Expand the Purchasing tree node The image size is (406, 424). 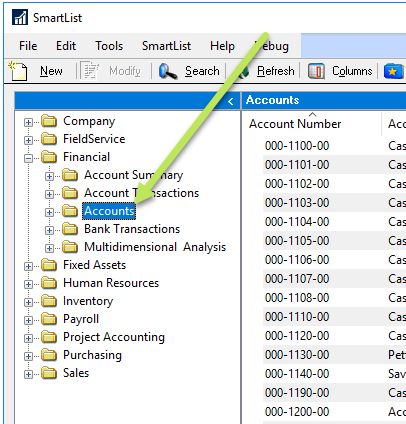[x=28, y=356]
